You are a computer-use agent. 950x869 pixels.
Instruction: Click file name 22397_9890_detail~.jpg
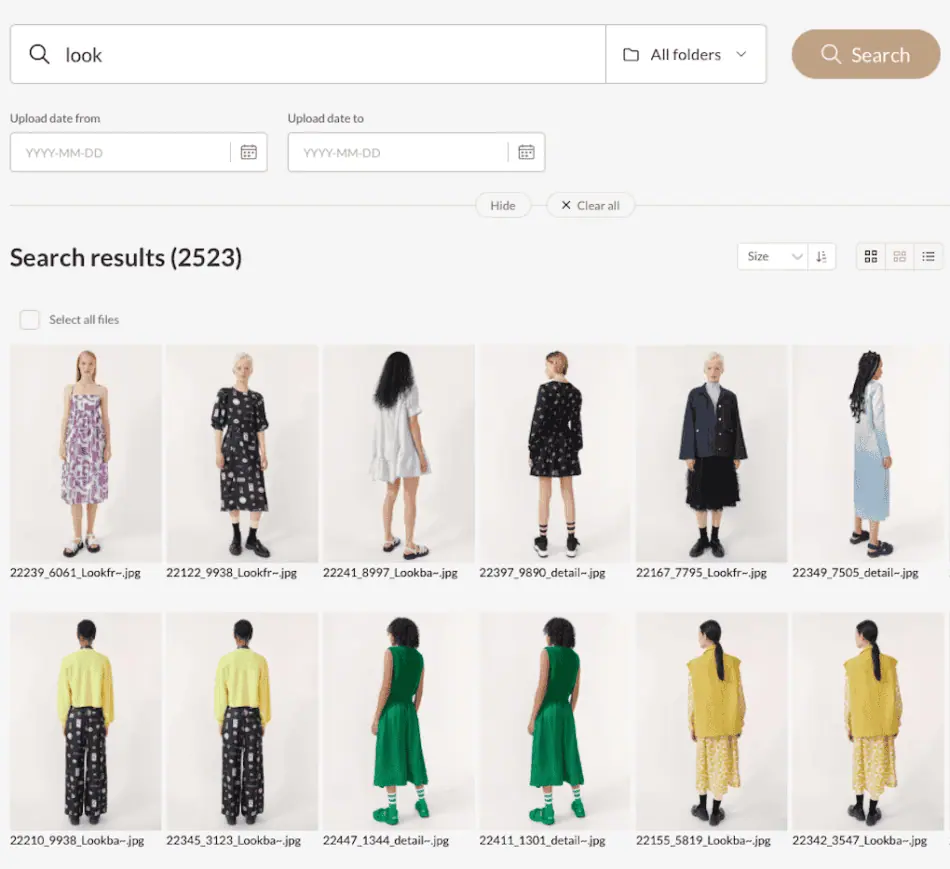coord(542,573)
